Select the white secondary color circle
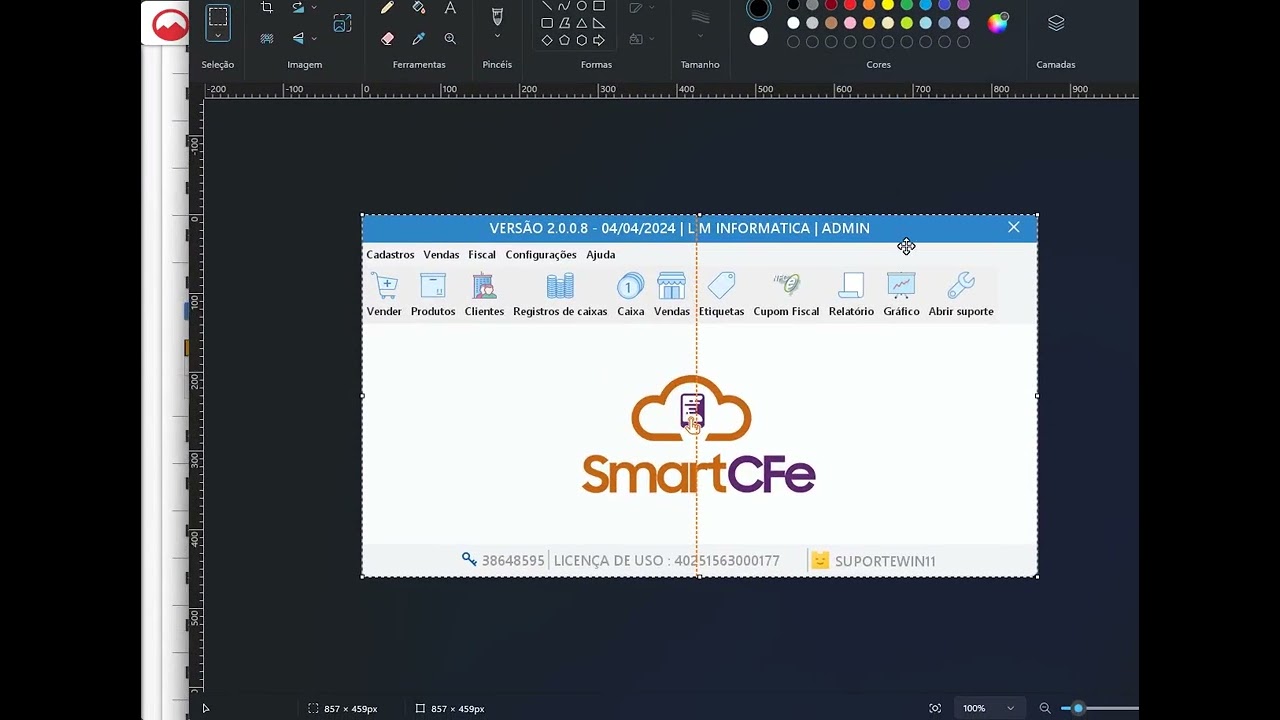1280x720 pixels. coord(759,37)
